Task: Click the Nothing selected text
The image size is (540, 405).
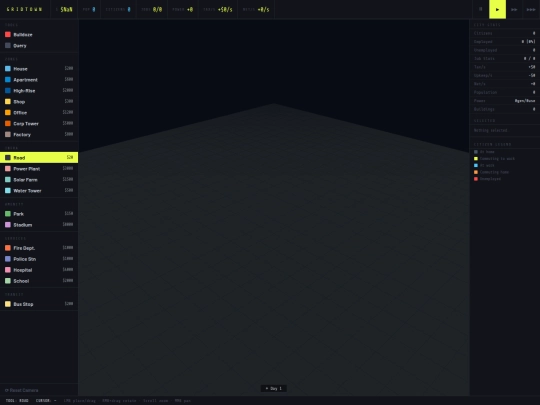Action: tap(490, 130)
